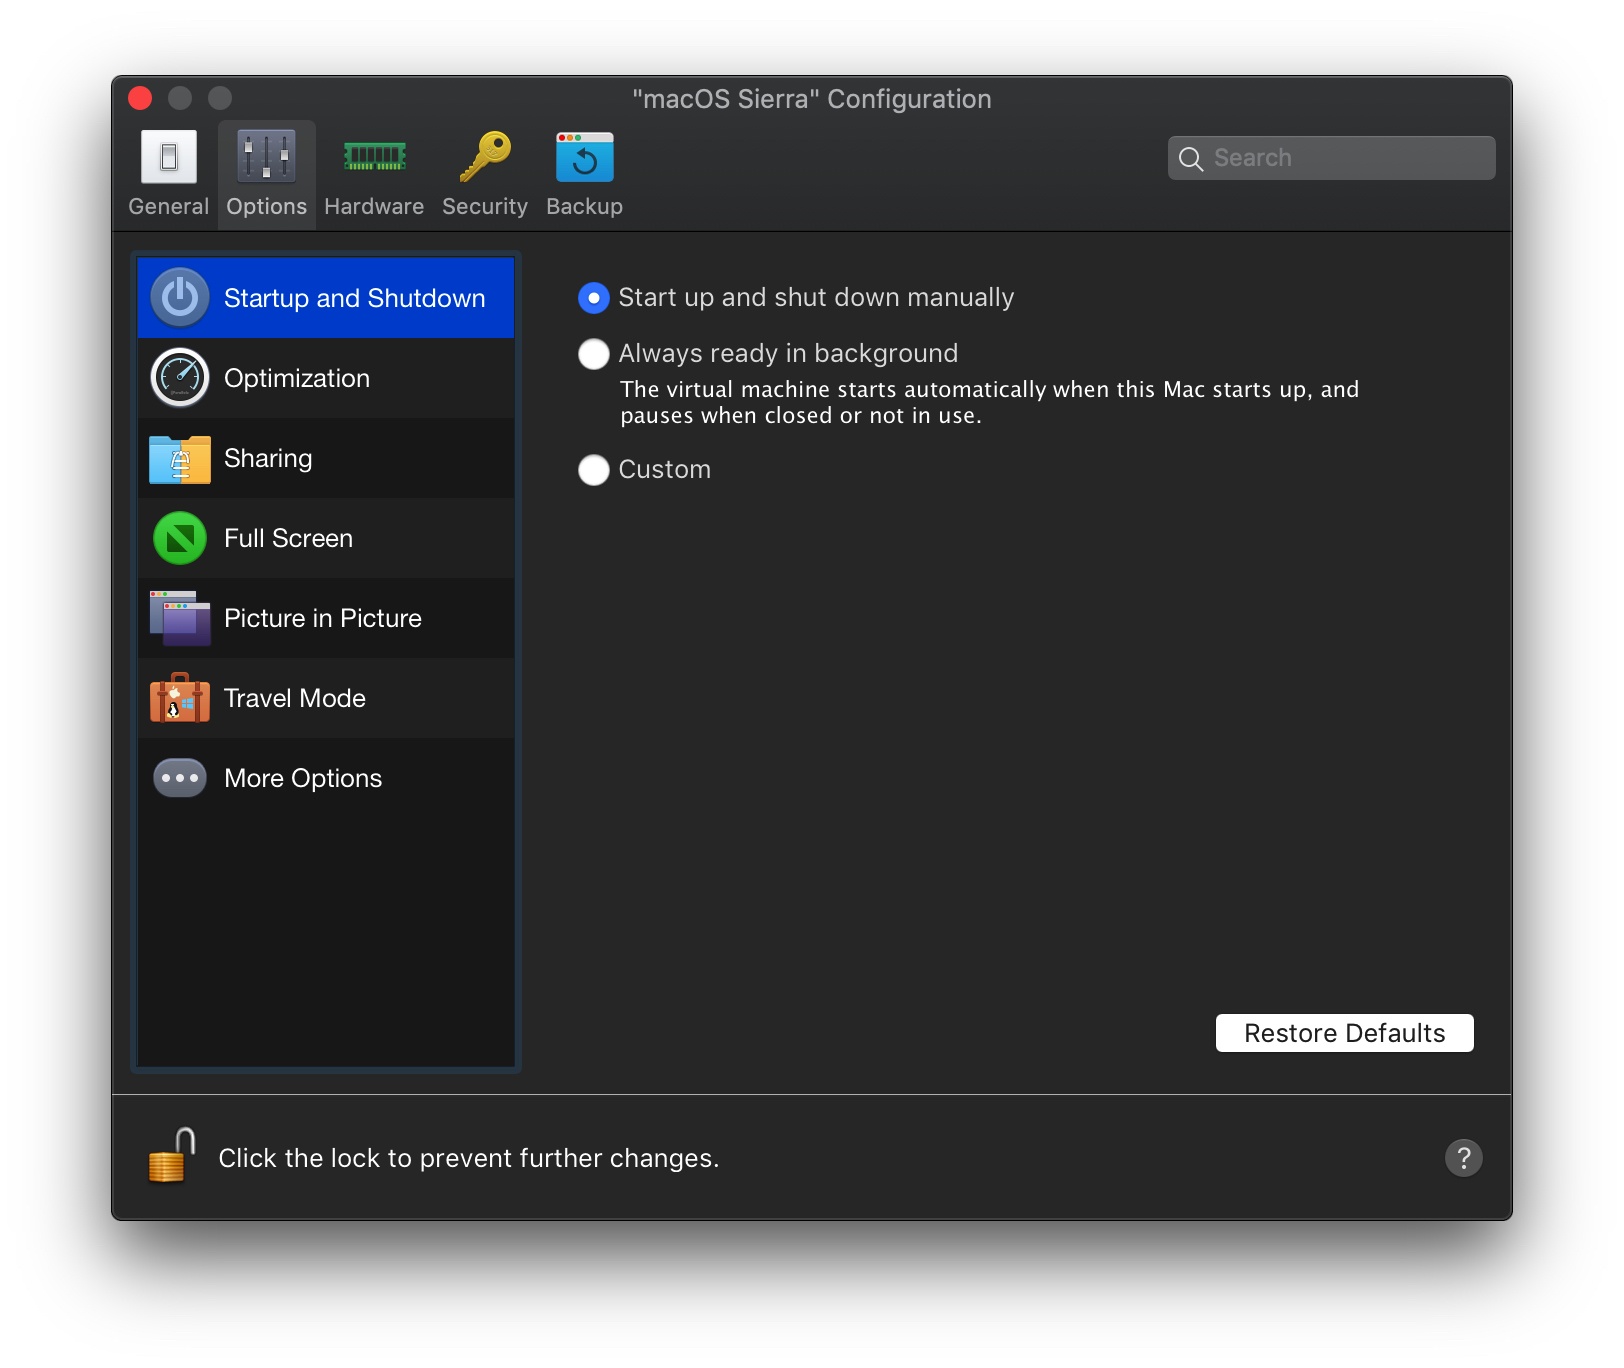Switch to the Backup tab label

point(585,206)
